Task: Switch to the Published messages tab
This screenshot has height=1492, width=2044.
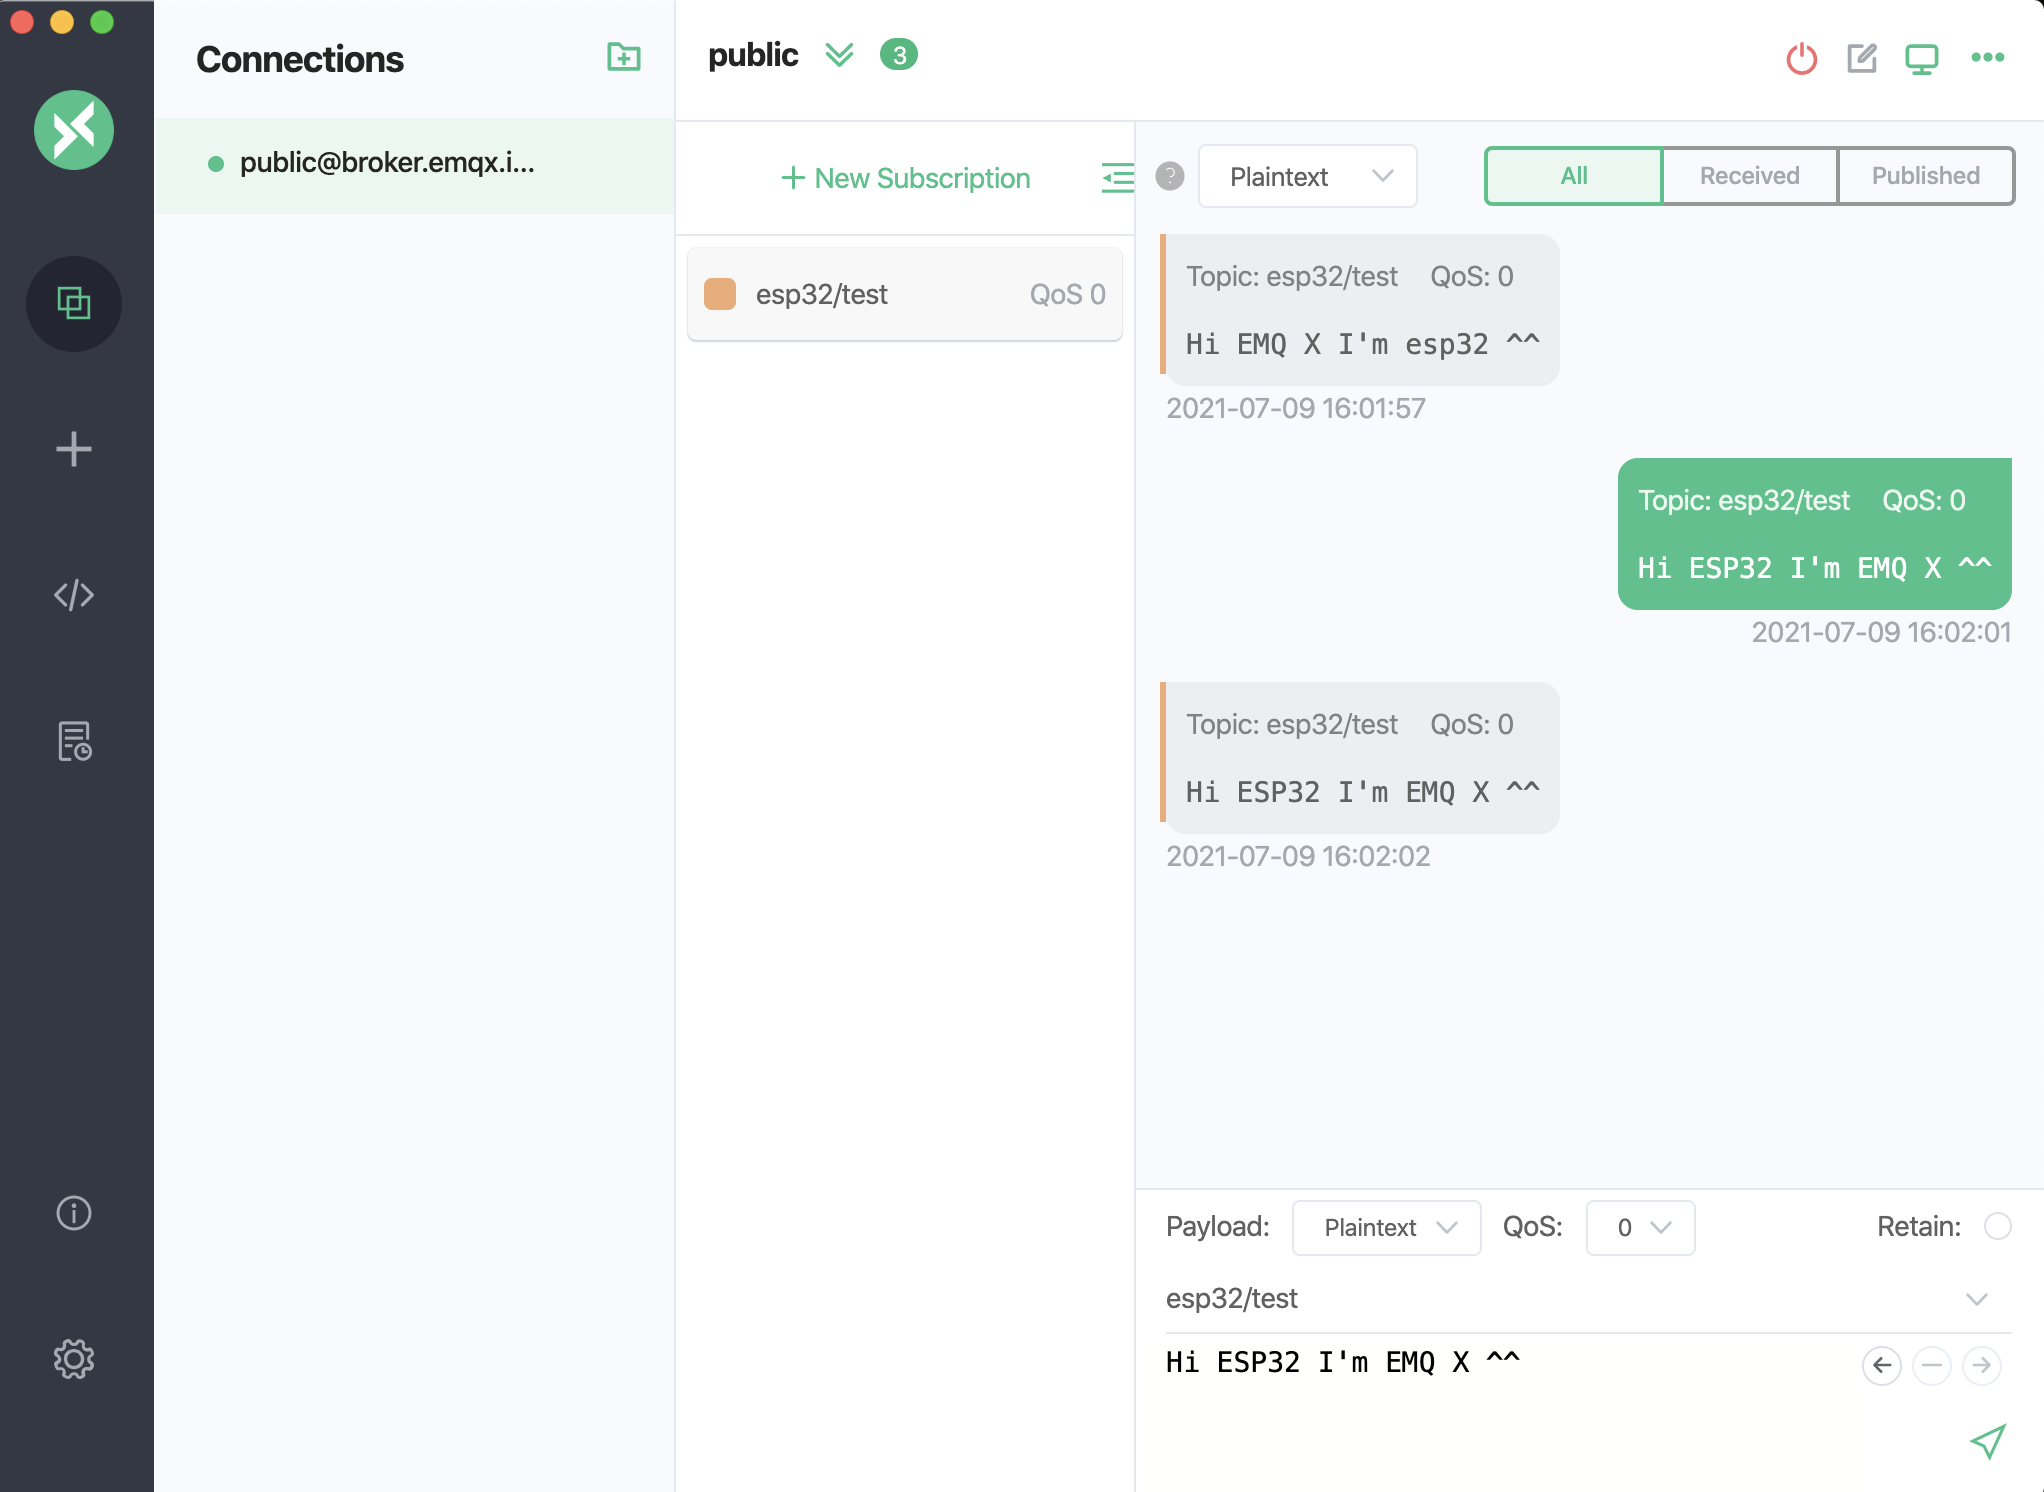Action: 1925,176
